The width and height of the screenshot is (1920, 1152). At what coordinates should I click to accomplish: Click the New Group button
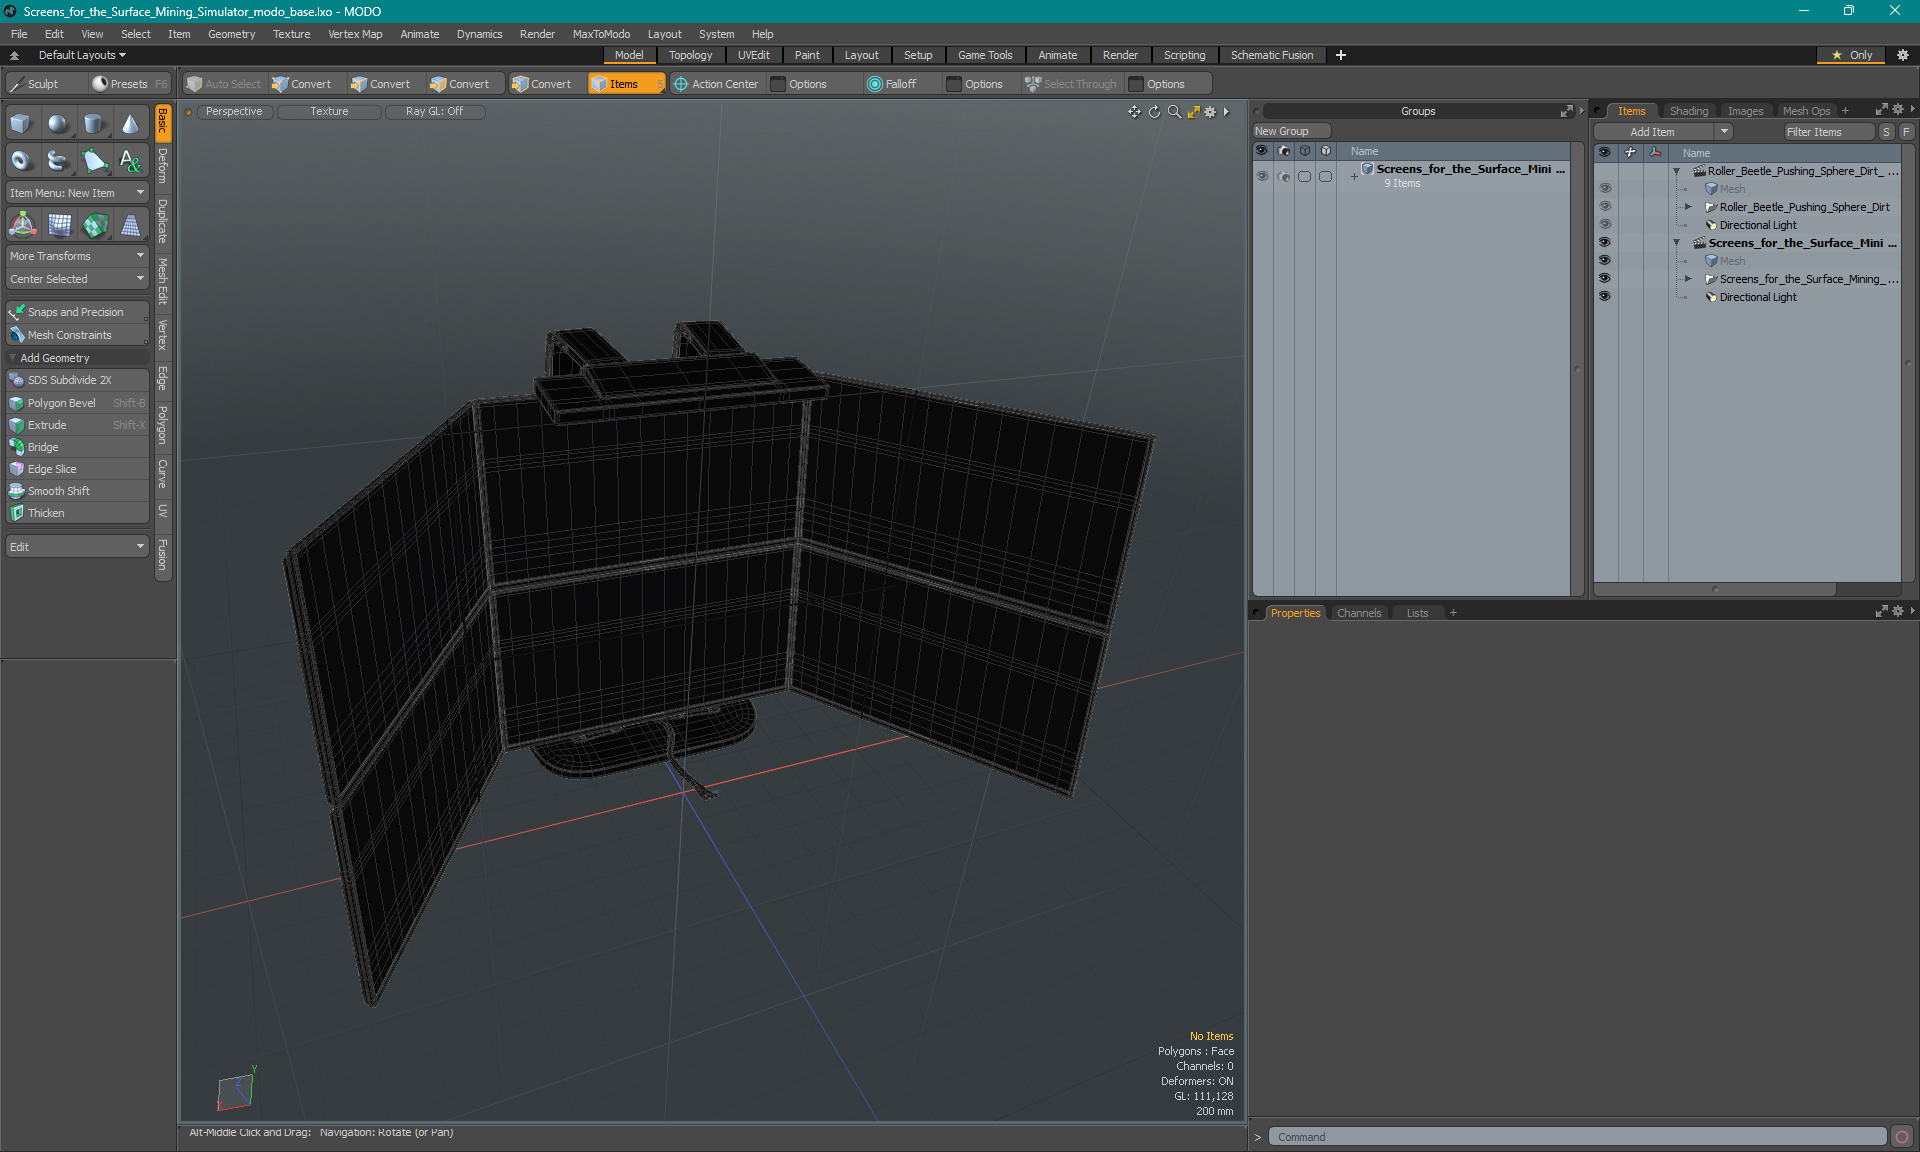pos(1291,131)
